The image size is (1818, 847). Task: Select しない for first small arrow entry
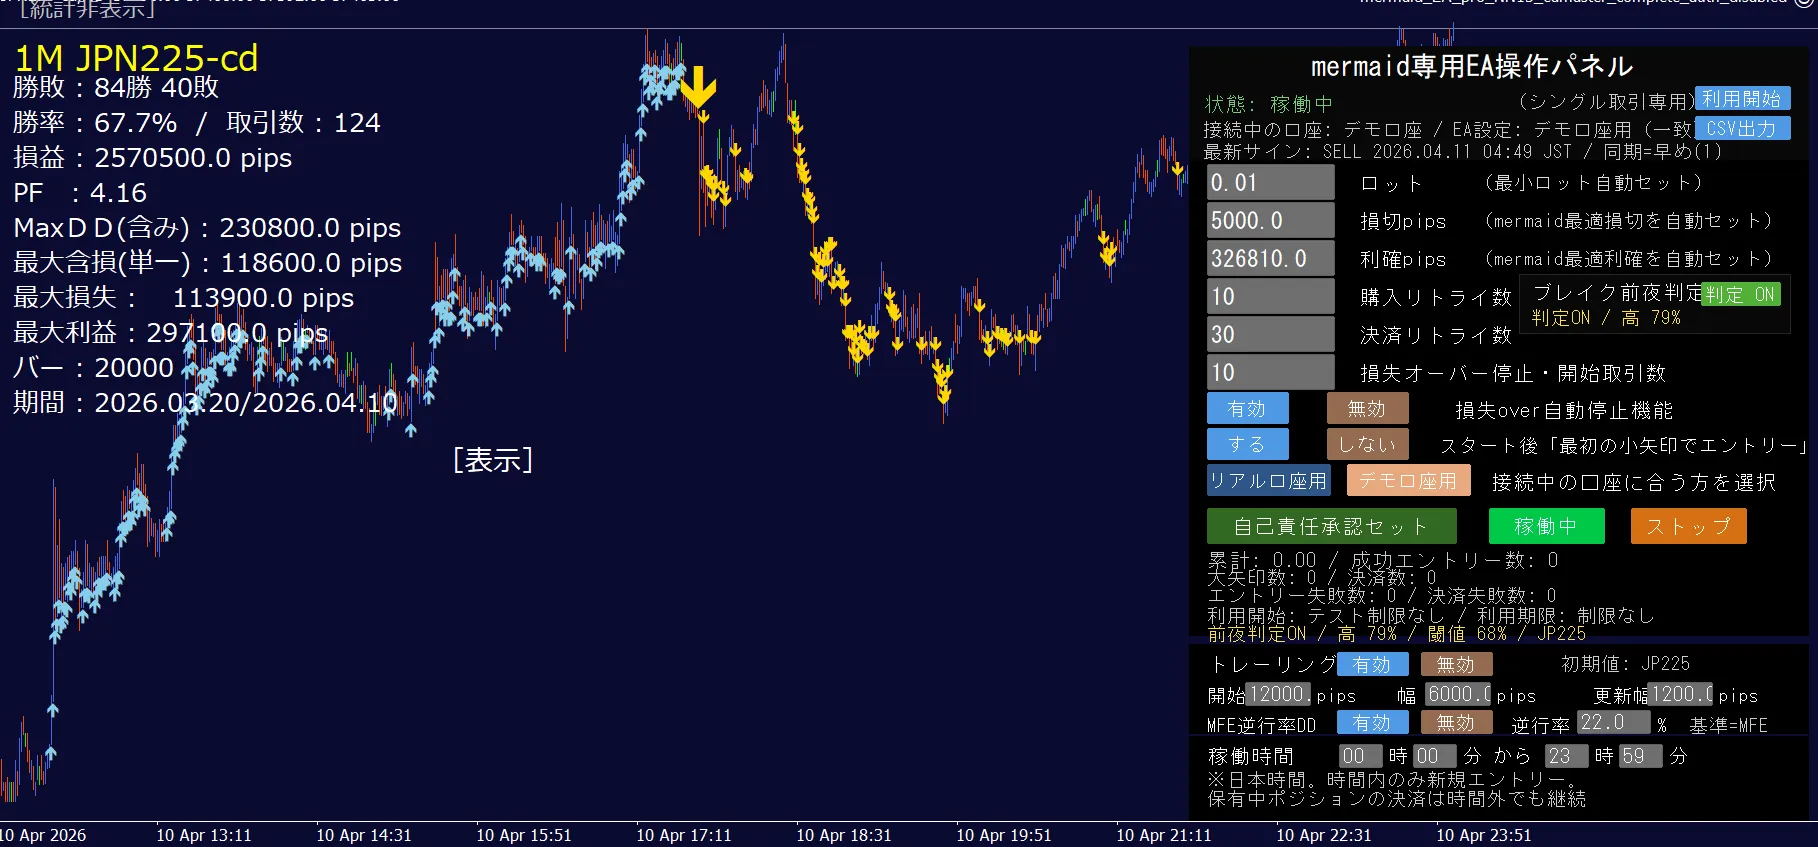point(1367,444)
